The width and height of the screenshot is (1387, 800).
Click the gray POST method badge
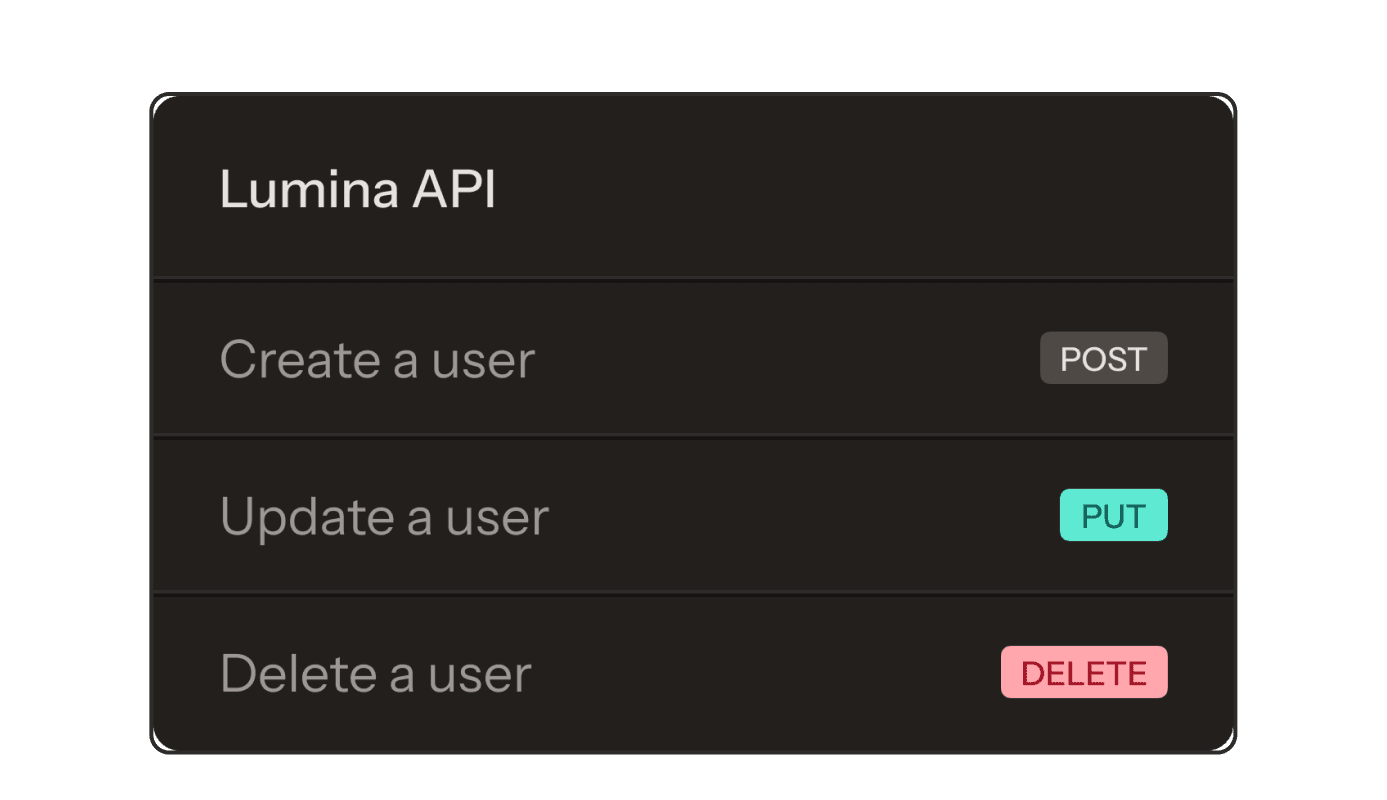pos(1103,359)
